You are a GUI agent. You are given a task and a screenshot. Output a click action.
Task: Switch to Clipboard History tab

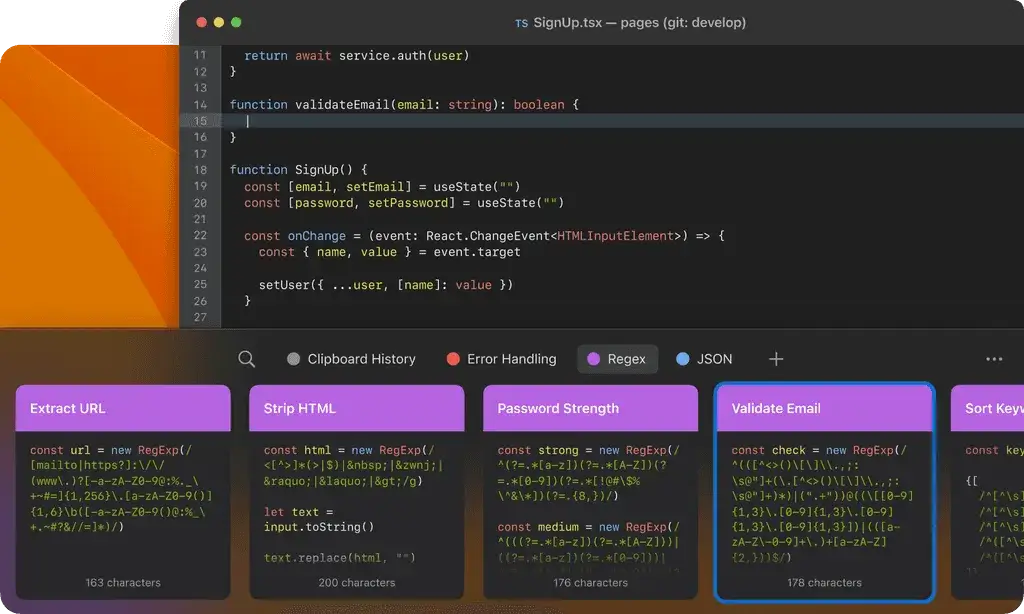(361, 359)
